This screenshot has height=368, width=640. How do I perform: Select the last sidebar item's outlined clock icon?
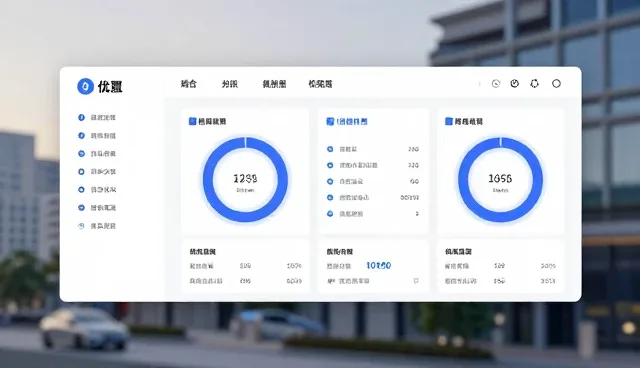(81, 226)
